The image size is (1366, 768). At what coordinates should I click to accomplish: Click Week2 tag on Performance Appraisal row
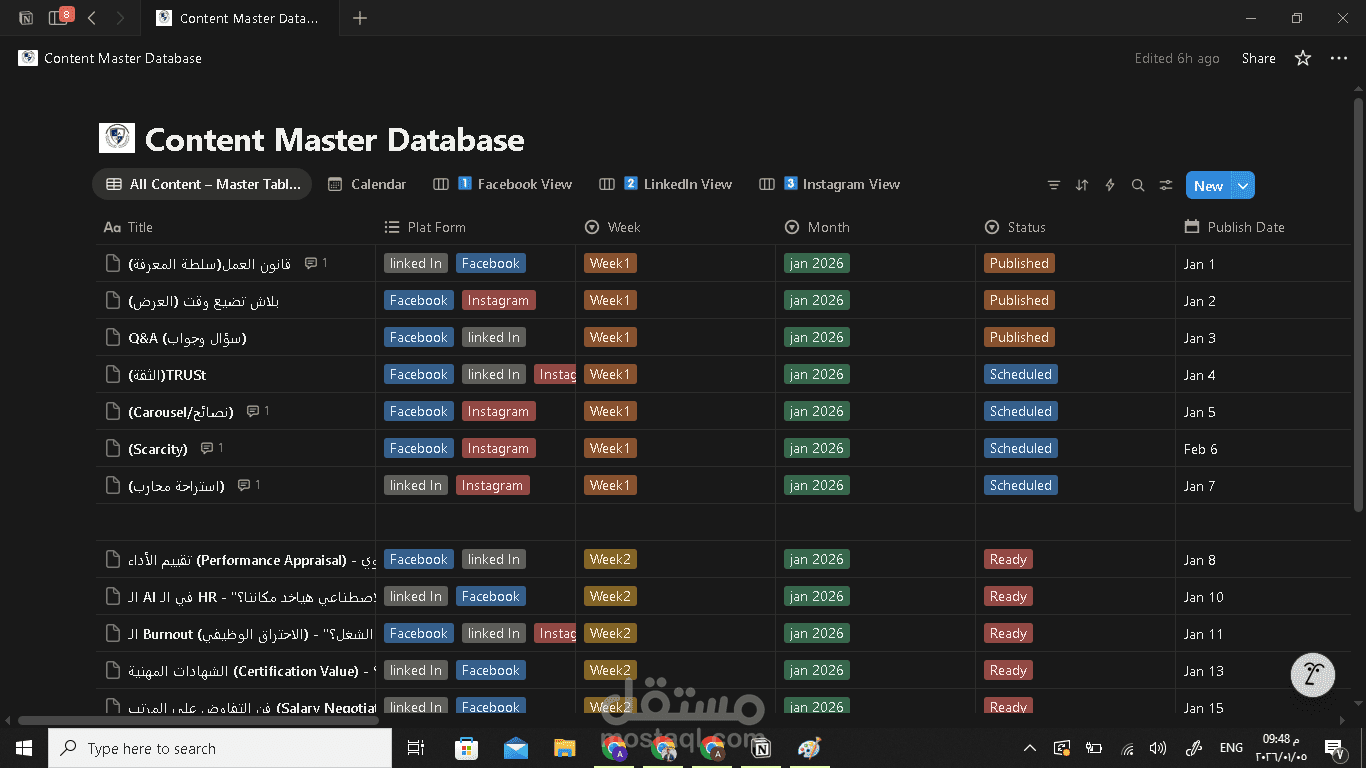(x=610, y=559)
